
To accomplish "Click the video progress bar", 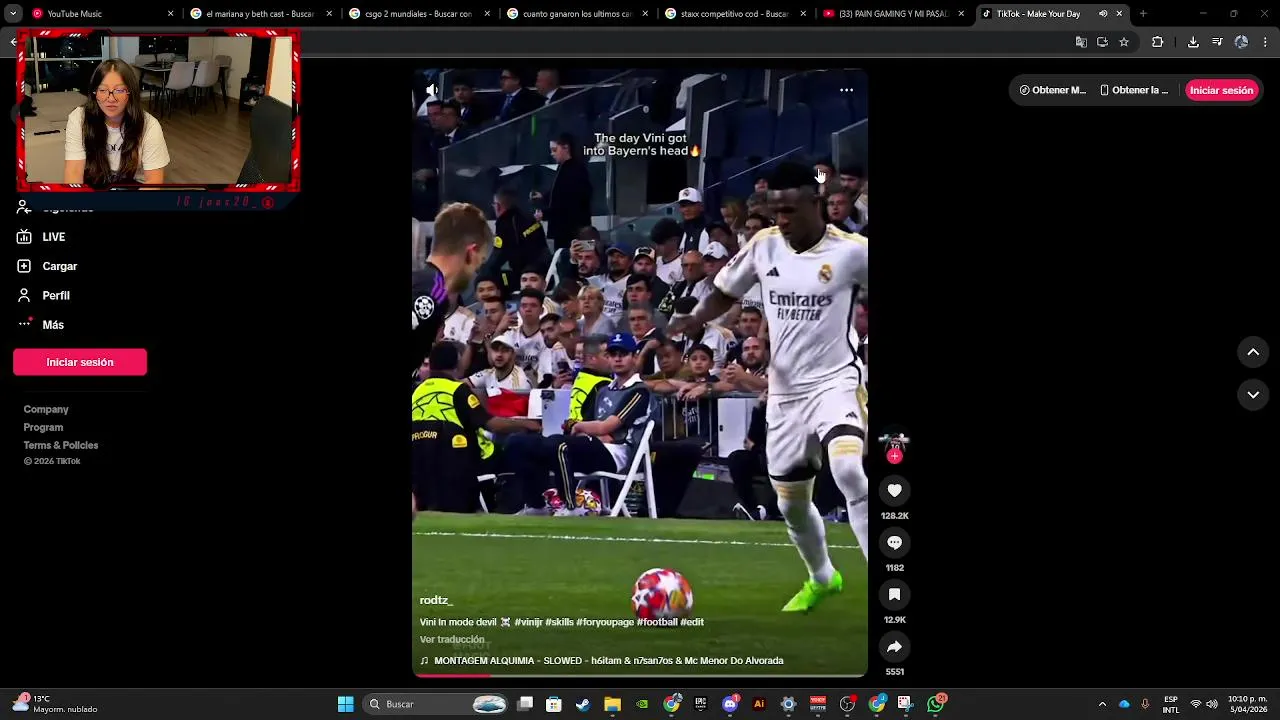I will pyautogui.click(x=640, y=675).
